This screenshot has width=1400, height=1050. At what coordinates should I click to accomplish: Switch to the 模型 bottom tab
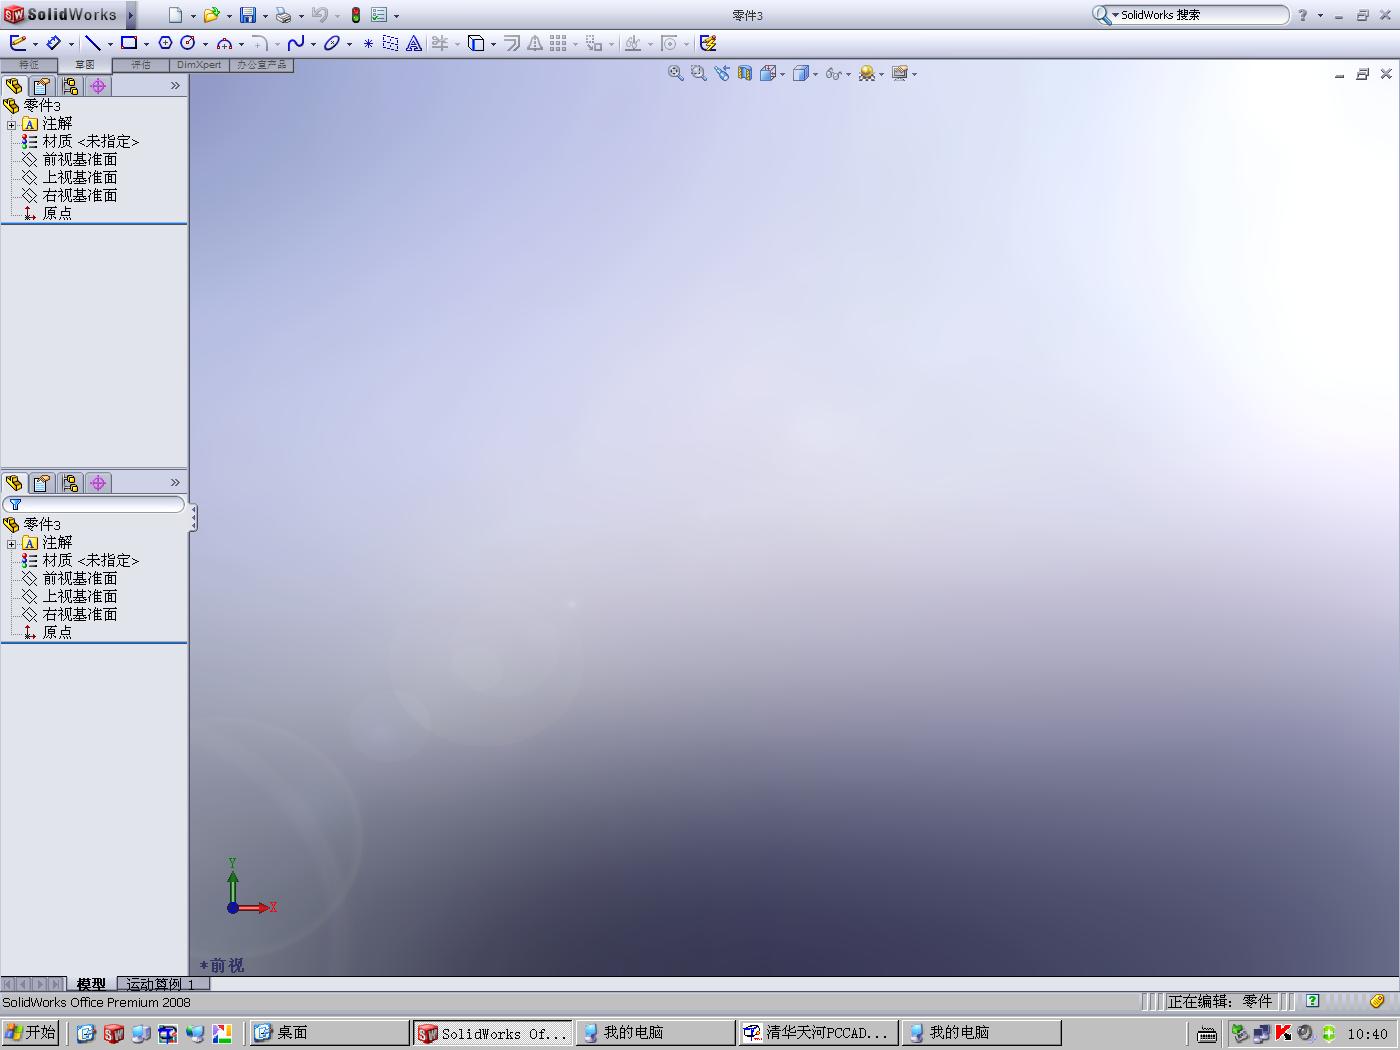tap(91, 984)
